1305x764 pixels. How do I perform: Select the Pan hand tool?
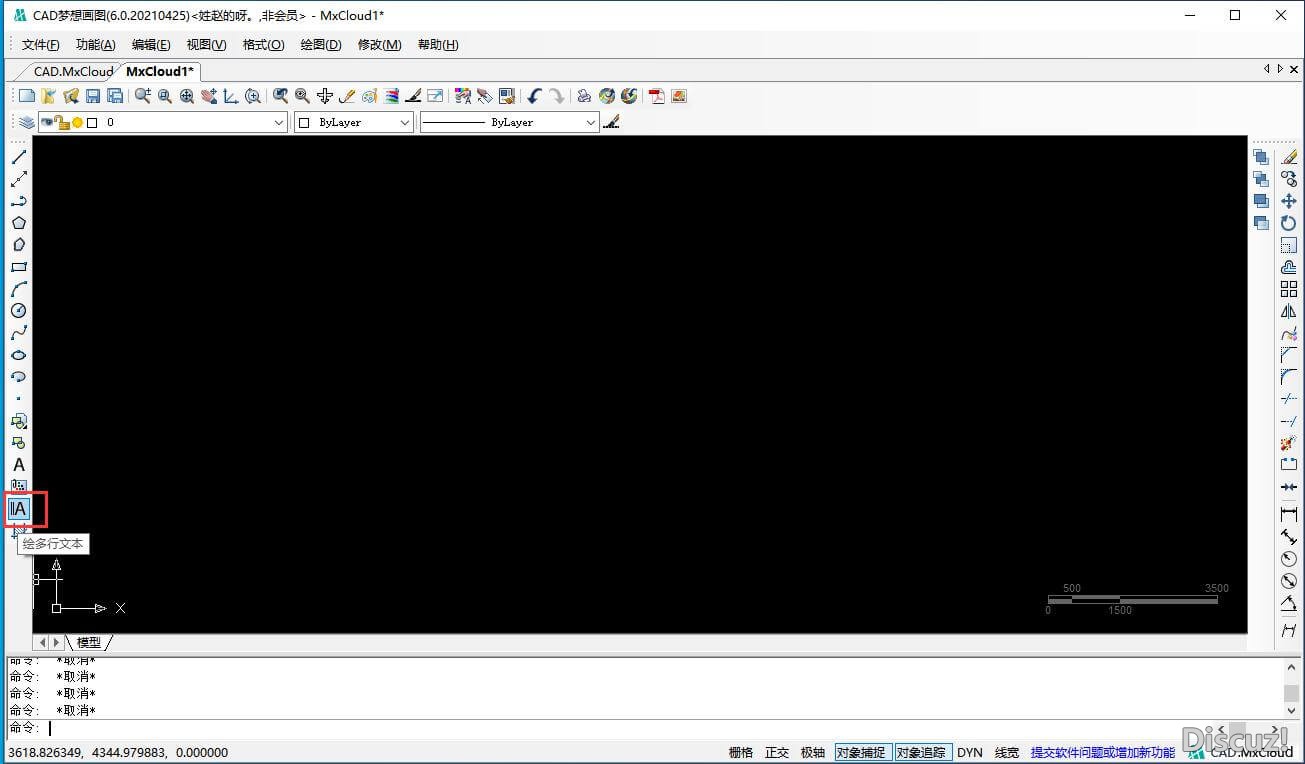pyautogui.click(x=209, y=96)
